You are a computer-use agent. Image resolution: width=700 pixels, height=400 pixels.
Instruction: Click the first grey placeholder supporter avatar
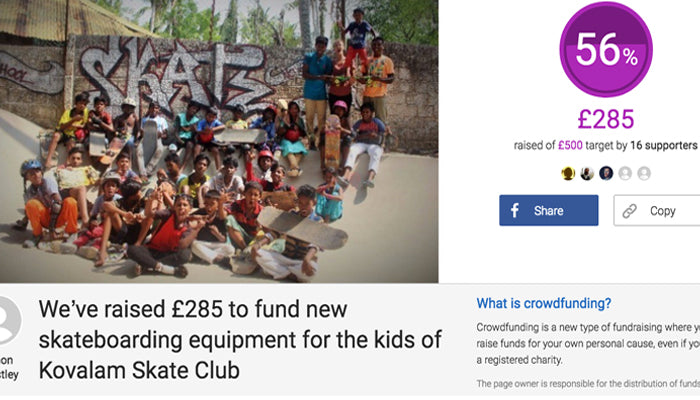(625, 173)
